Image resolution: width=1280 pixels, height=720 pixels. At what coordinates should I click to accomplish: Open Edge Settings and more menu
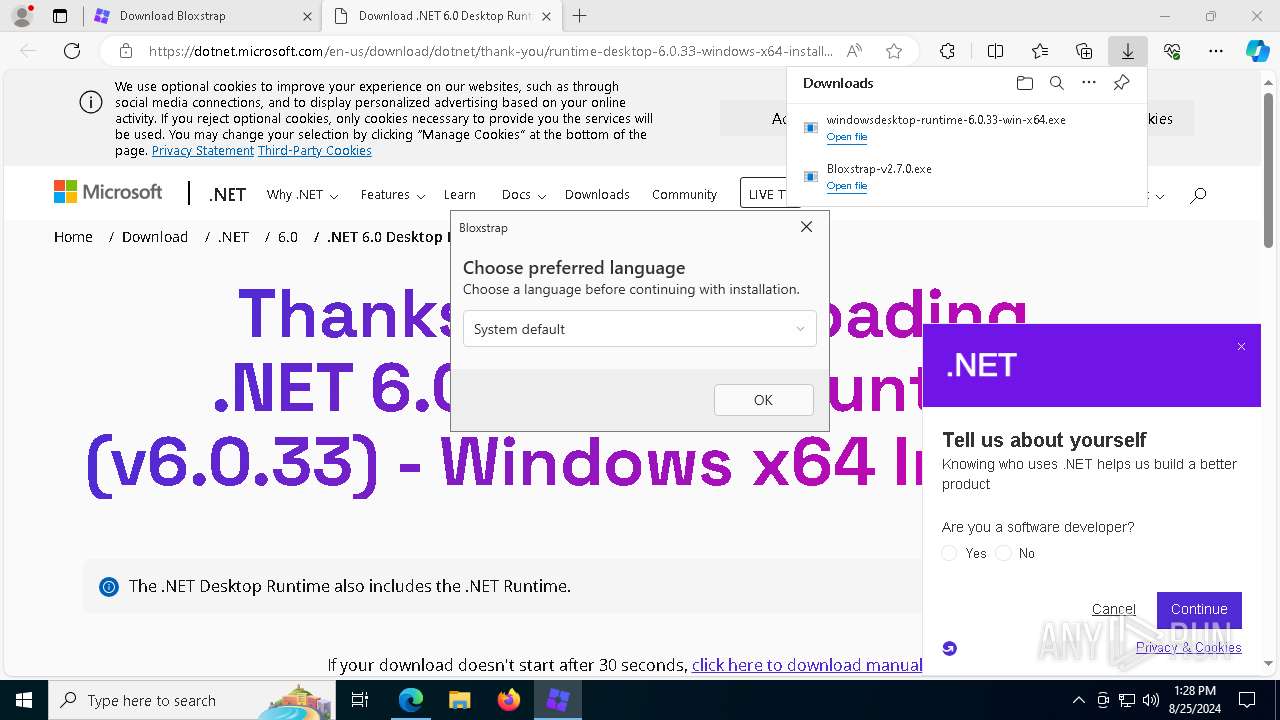[x=1216, y=51]
